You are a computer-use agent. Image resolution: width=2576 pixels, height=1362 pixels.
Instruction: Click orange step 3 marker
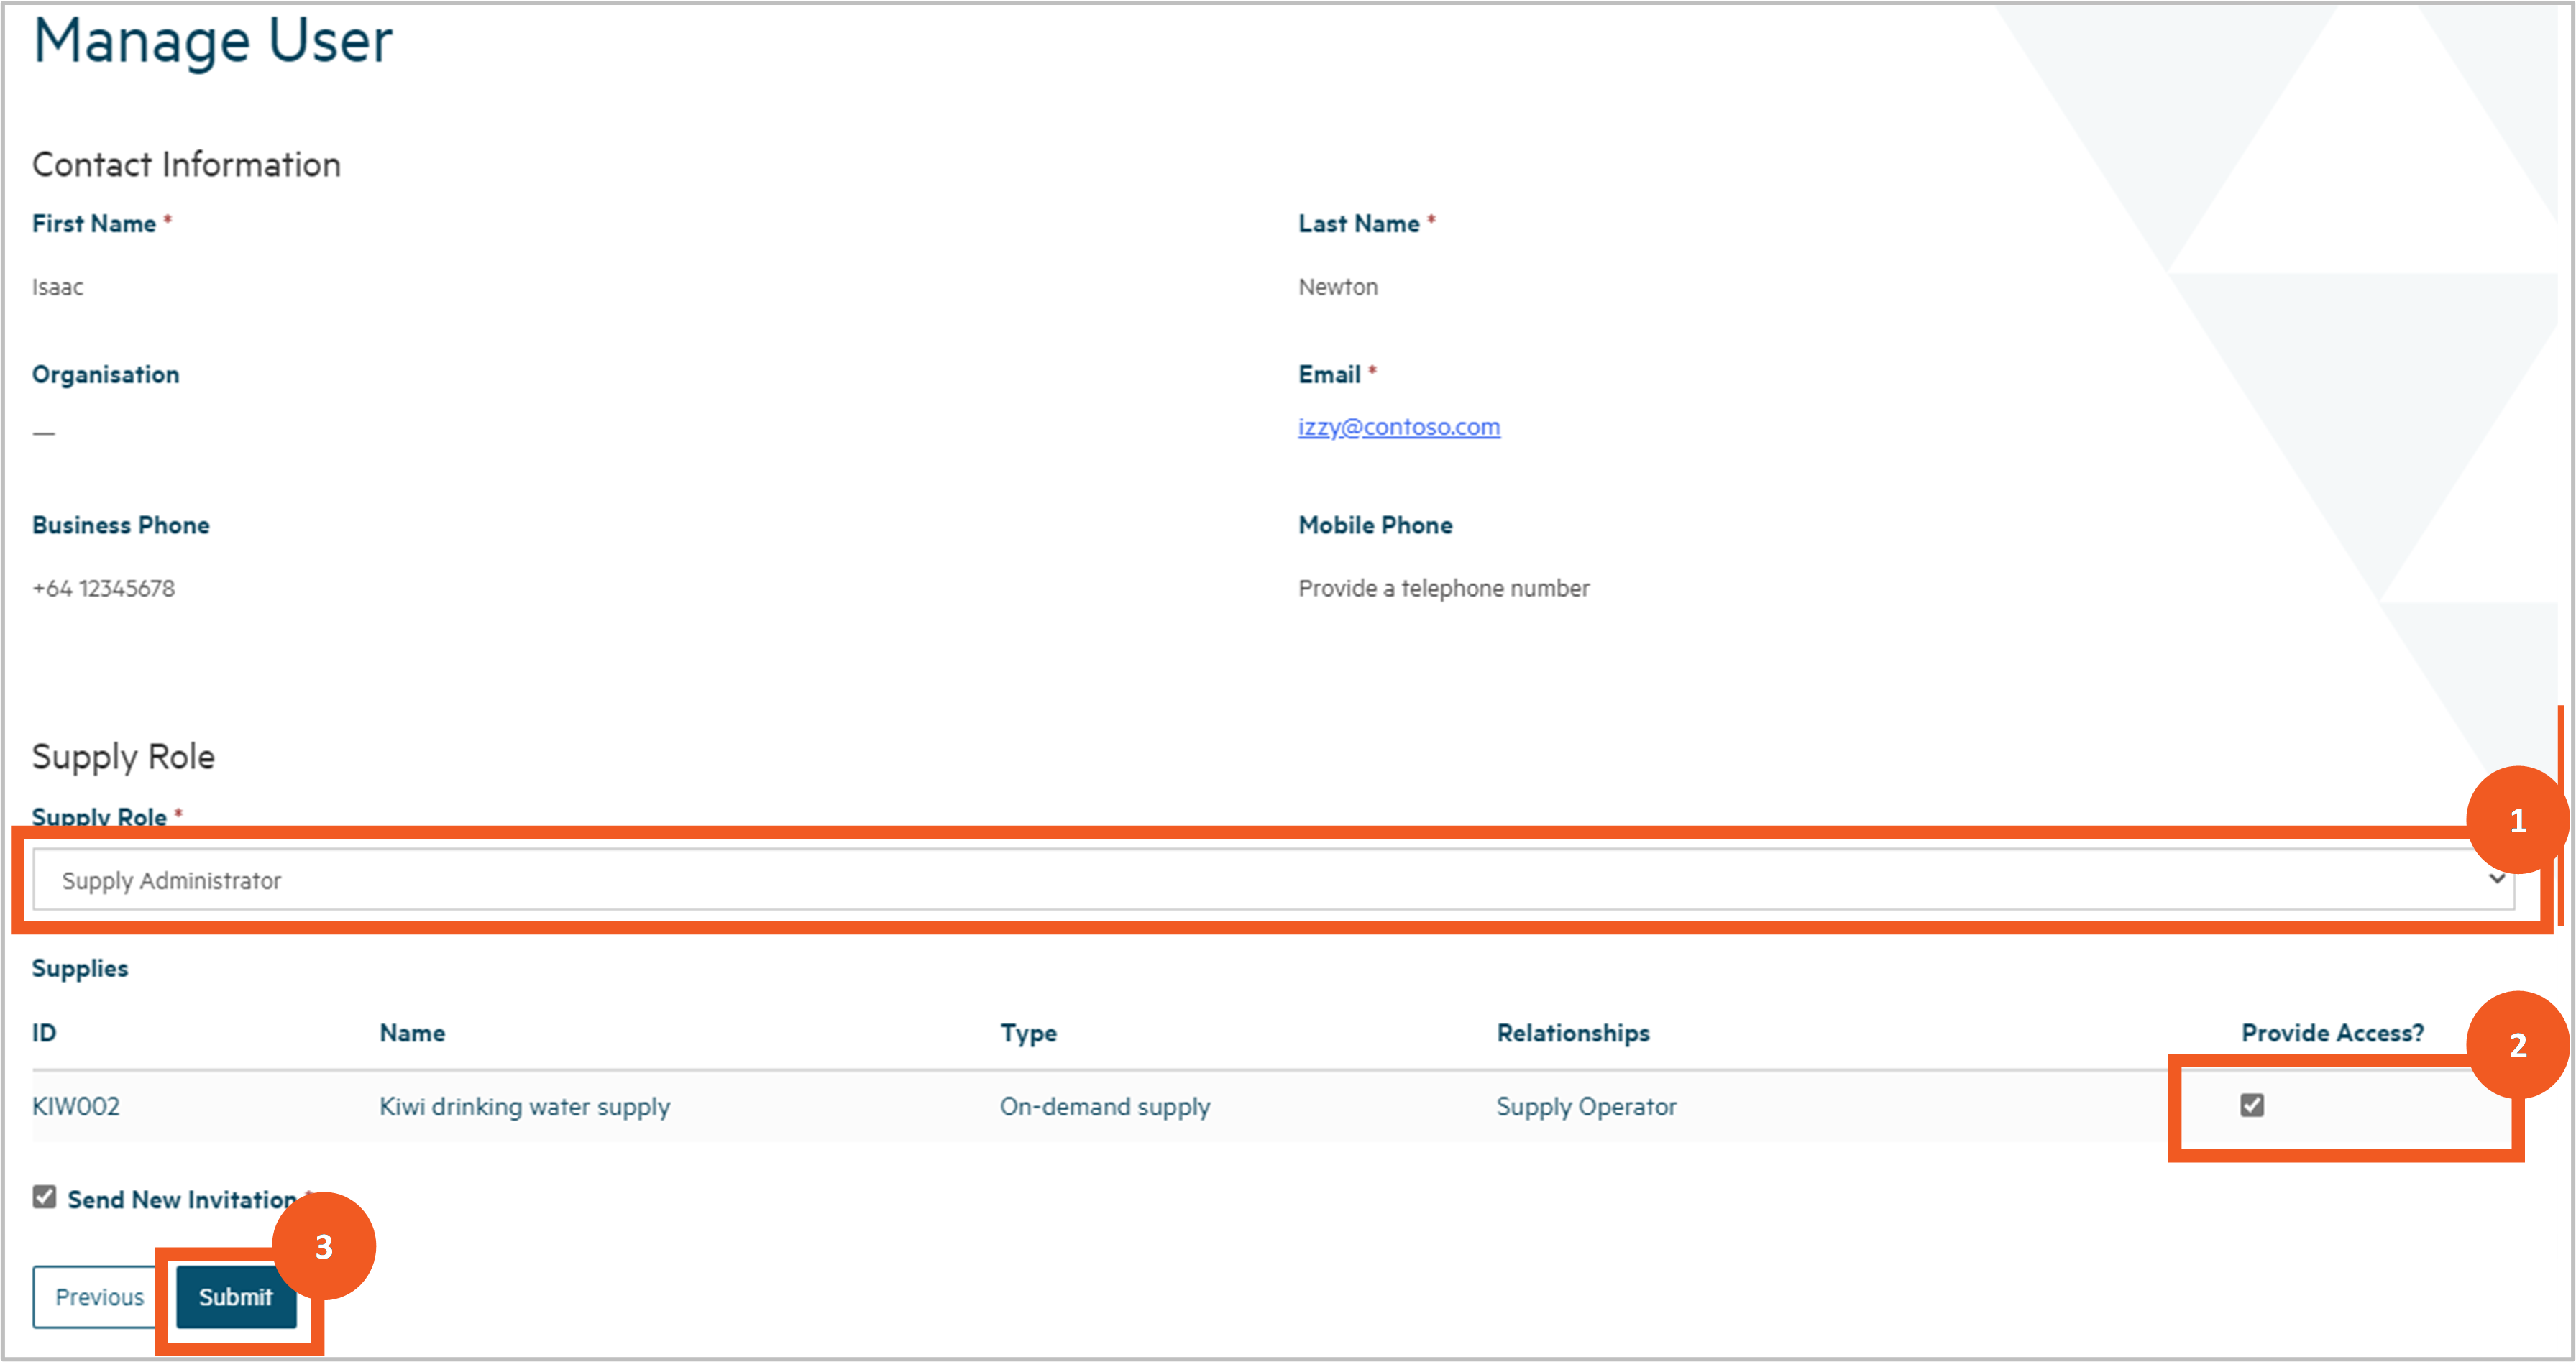click(323, 1246)
